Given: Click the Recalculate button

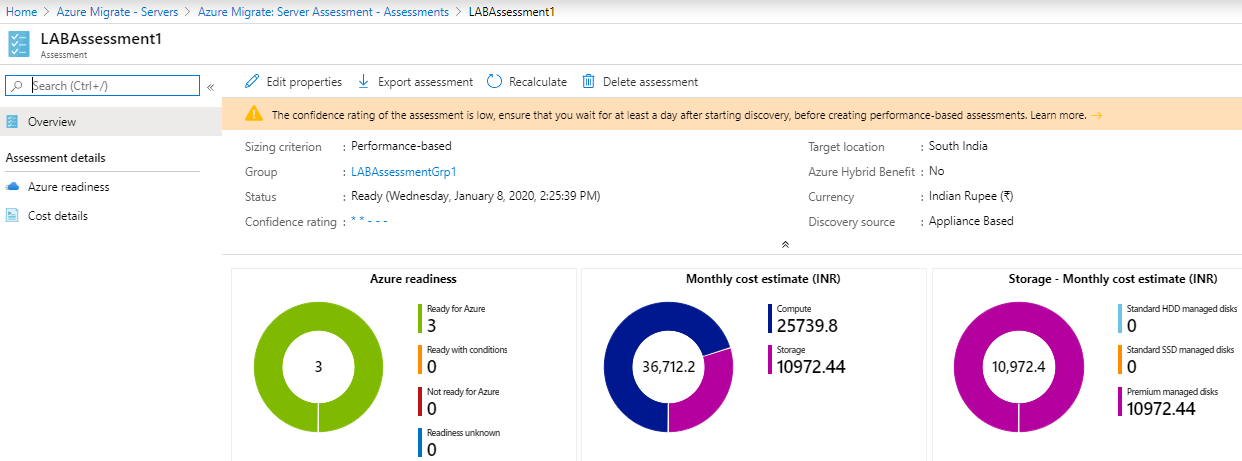Looking at the screenshot, I should click(x=527, y=82).
